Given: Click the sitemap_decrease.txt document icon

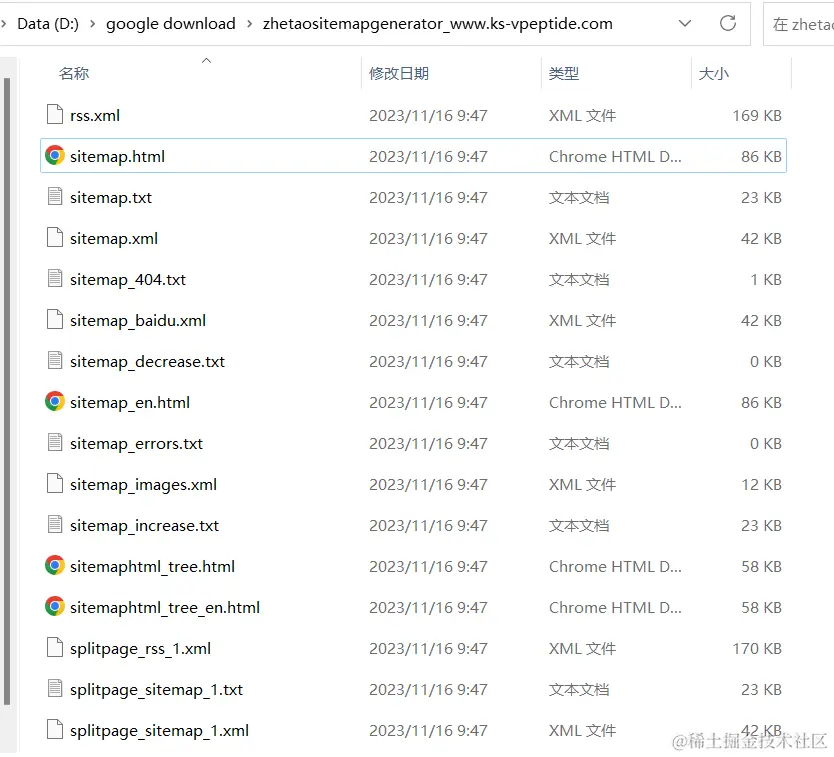Looking at the screenshot, I should 55,360.
